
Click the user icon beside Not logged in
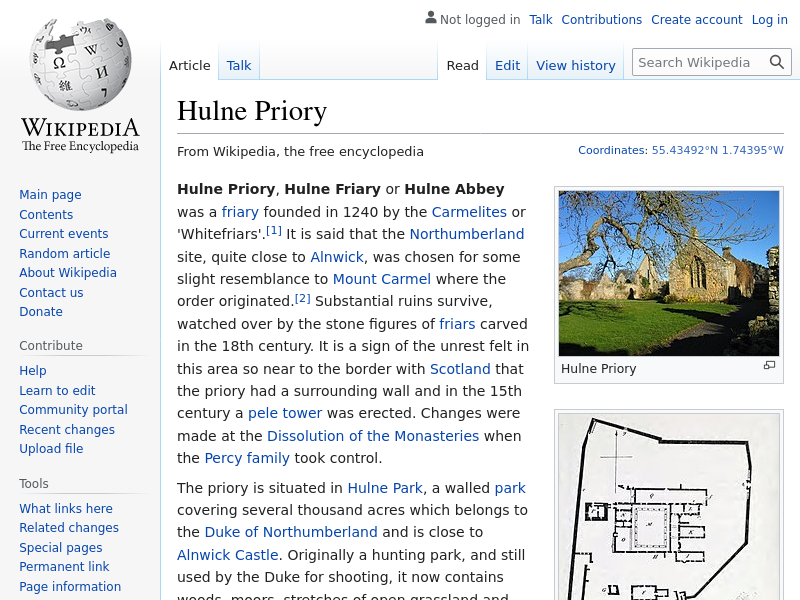pos(430,18)
